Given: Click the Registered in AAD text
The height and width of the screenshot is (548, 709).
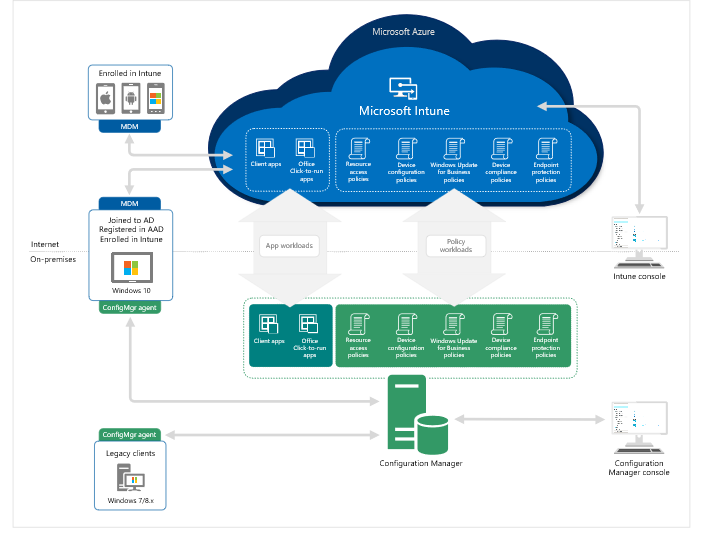Looking at the screenshot, I should pos(131,230).
